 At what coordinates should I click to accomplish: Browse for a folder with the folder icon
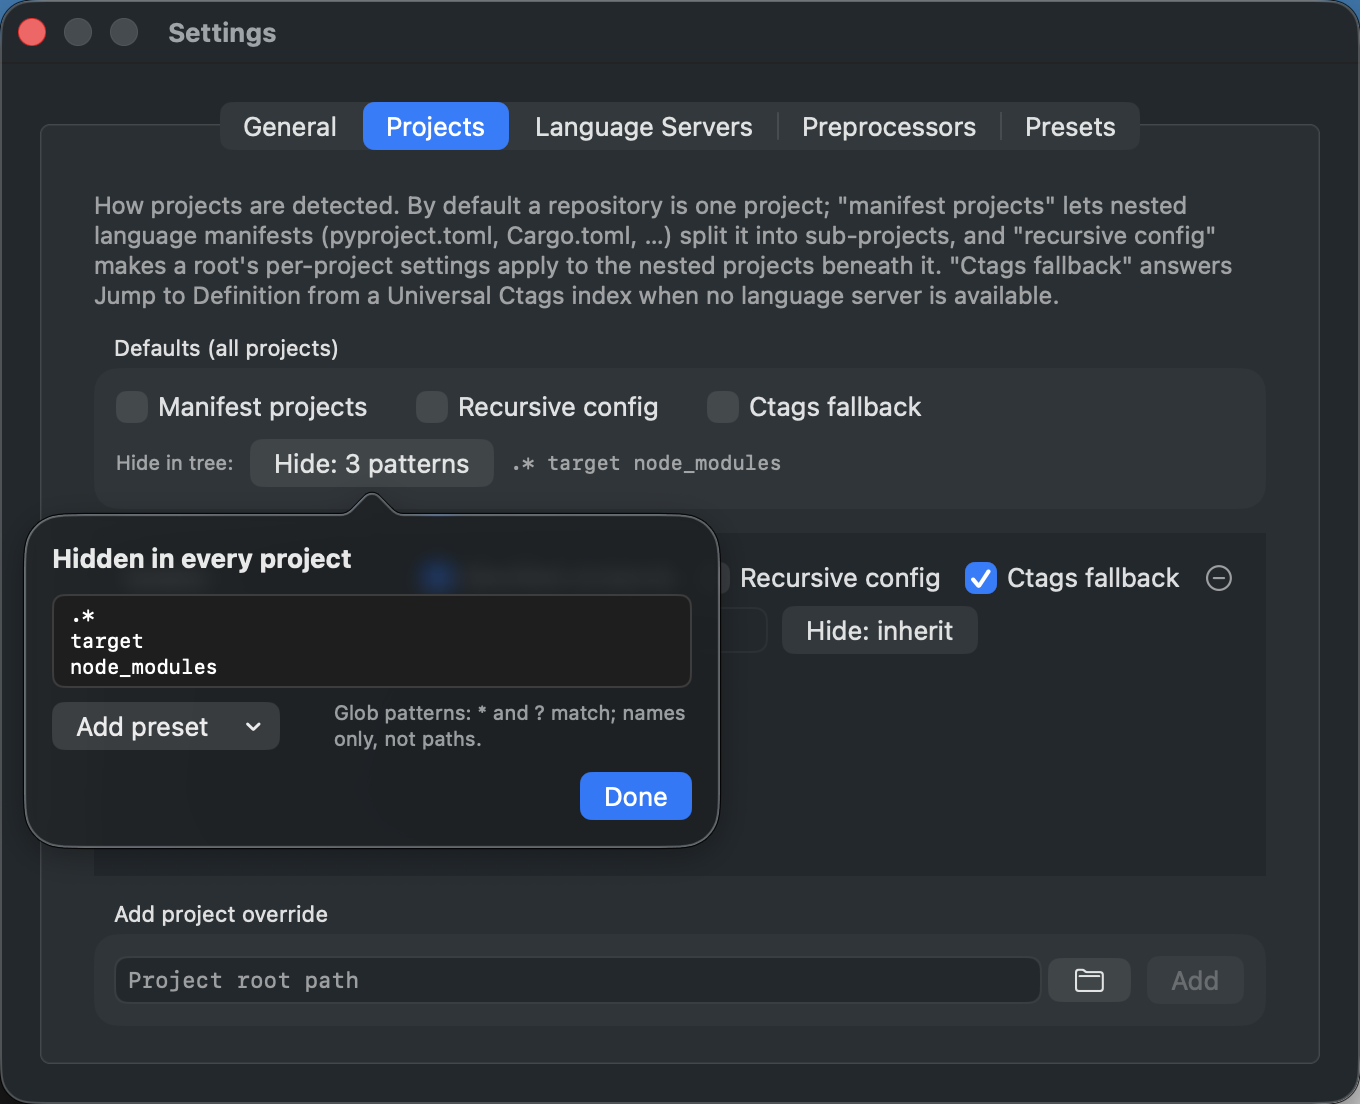tap(1089, 980)
